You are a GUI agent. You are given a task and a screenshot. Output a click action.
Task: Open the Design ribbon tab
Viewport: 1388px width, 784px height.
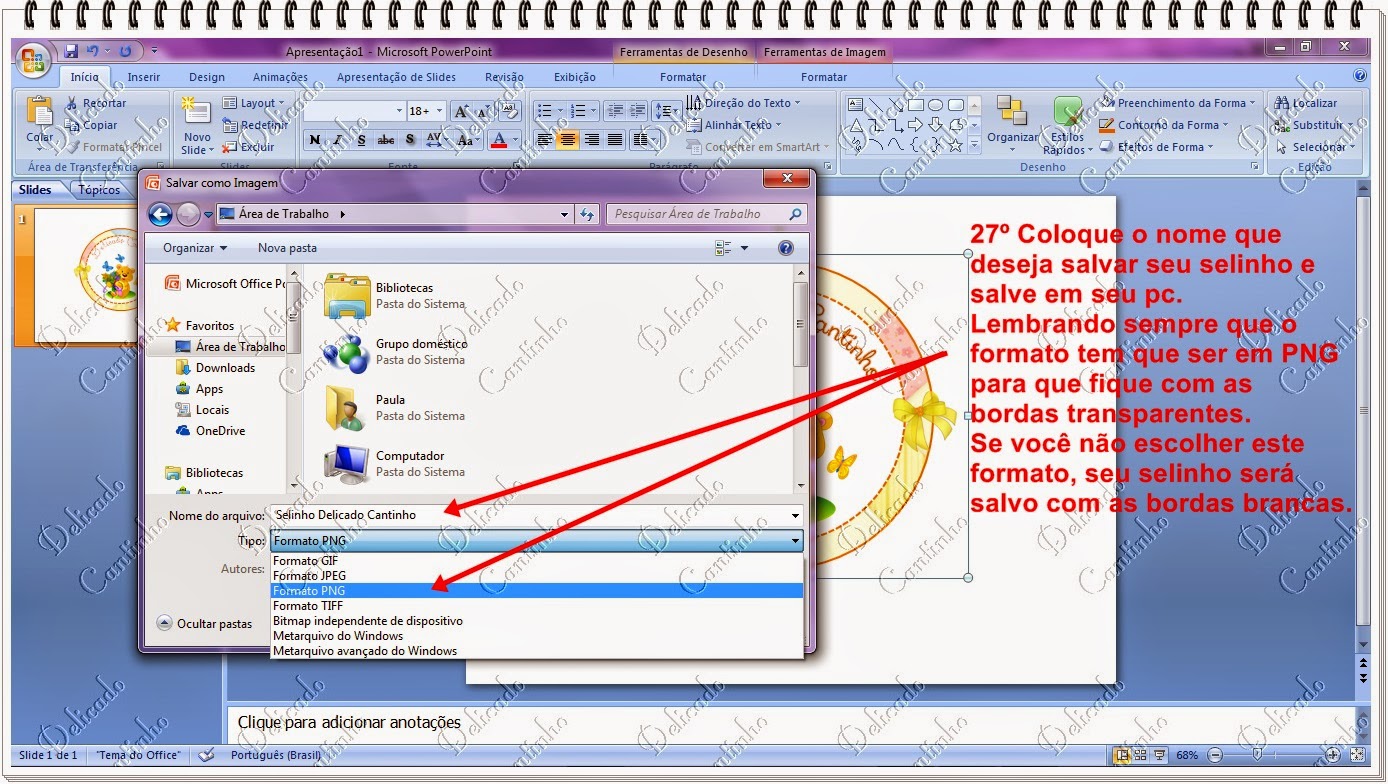[207, 77]
